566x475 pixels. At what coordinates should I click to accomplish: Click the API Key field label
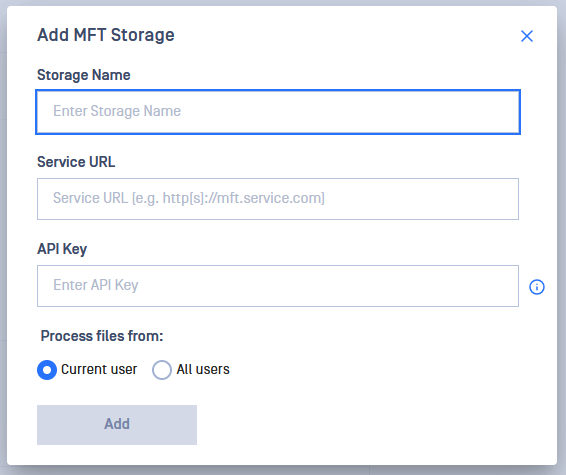coord(62,249)
